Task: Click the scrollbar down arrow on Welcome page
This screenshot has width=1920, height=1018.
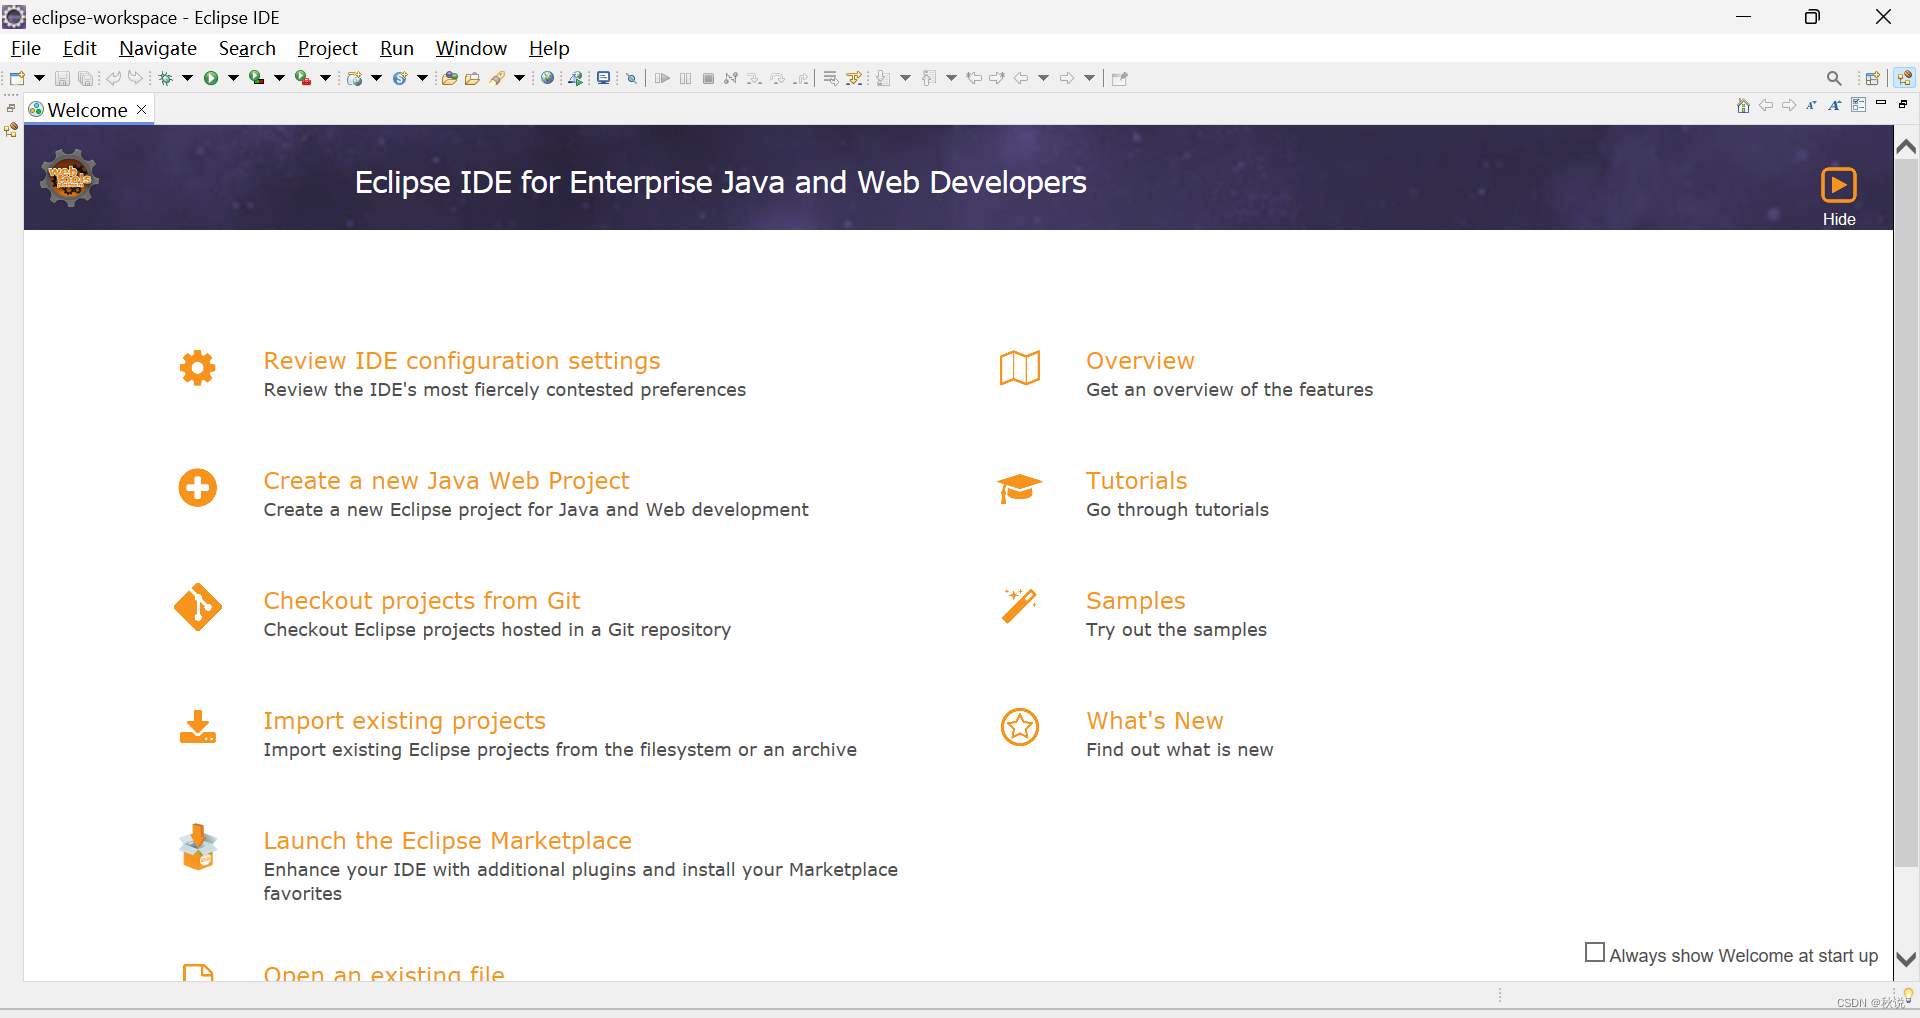Action: click(1906, 959)
